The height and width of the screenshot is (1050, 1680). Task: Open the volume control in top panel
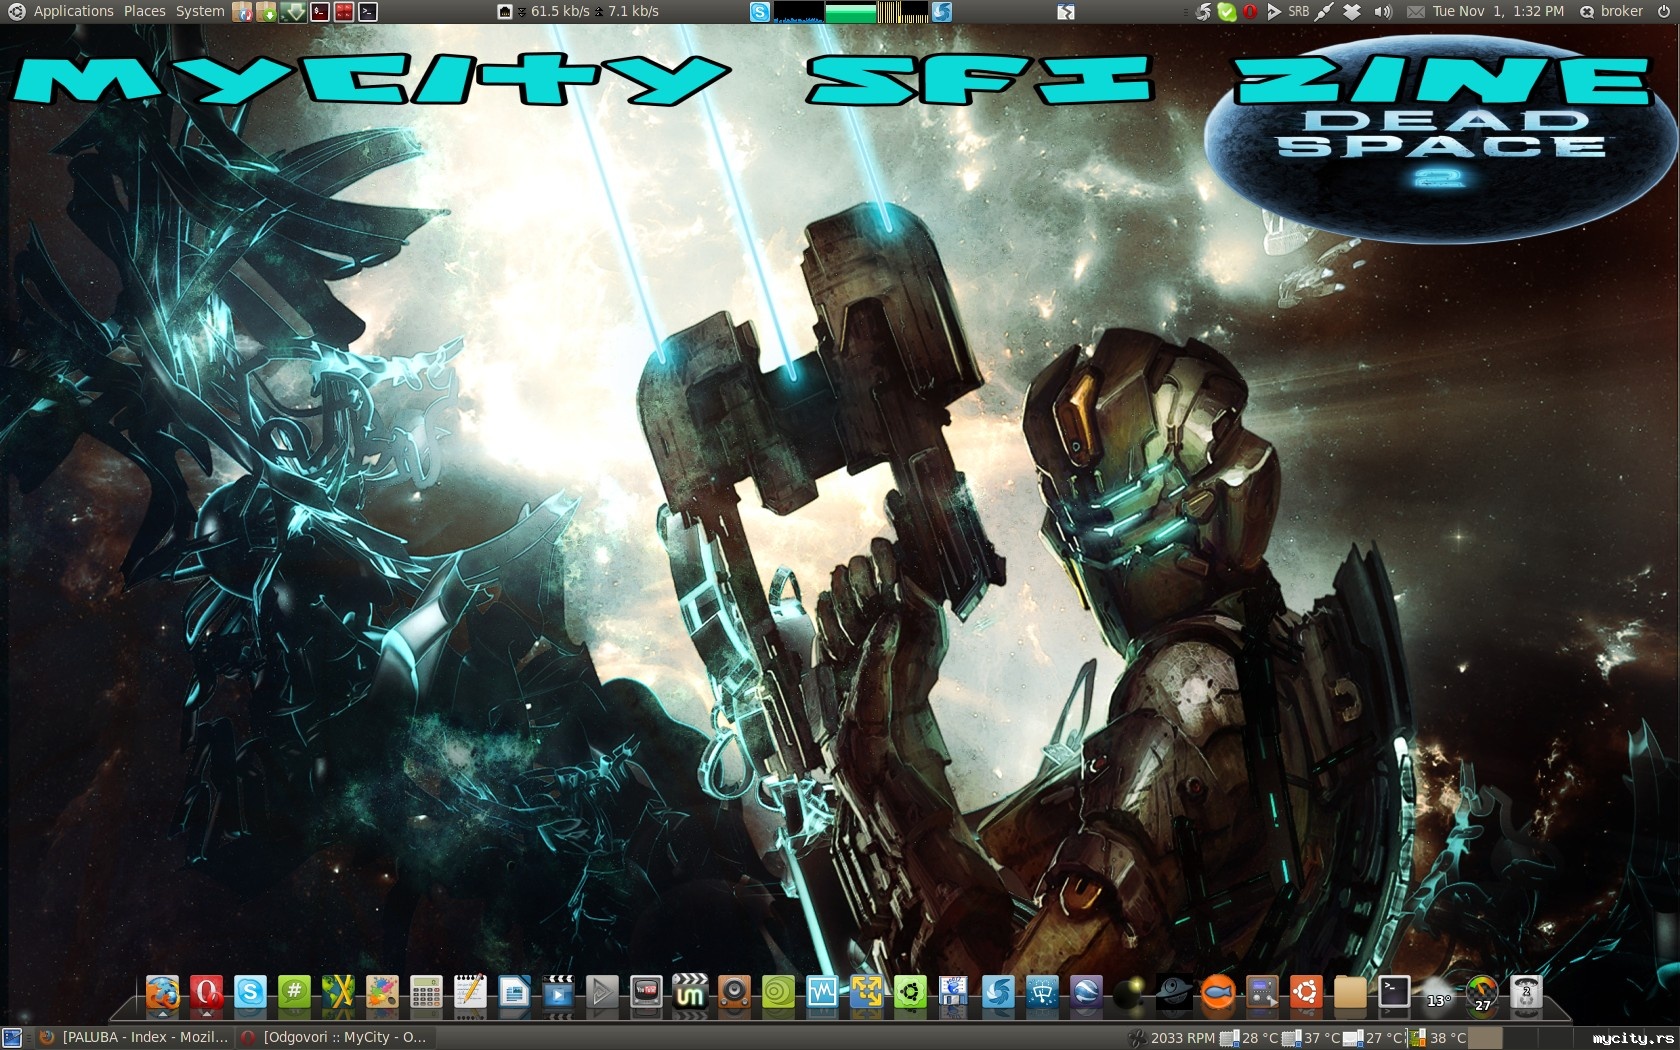(1383, 11)
